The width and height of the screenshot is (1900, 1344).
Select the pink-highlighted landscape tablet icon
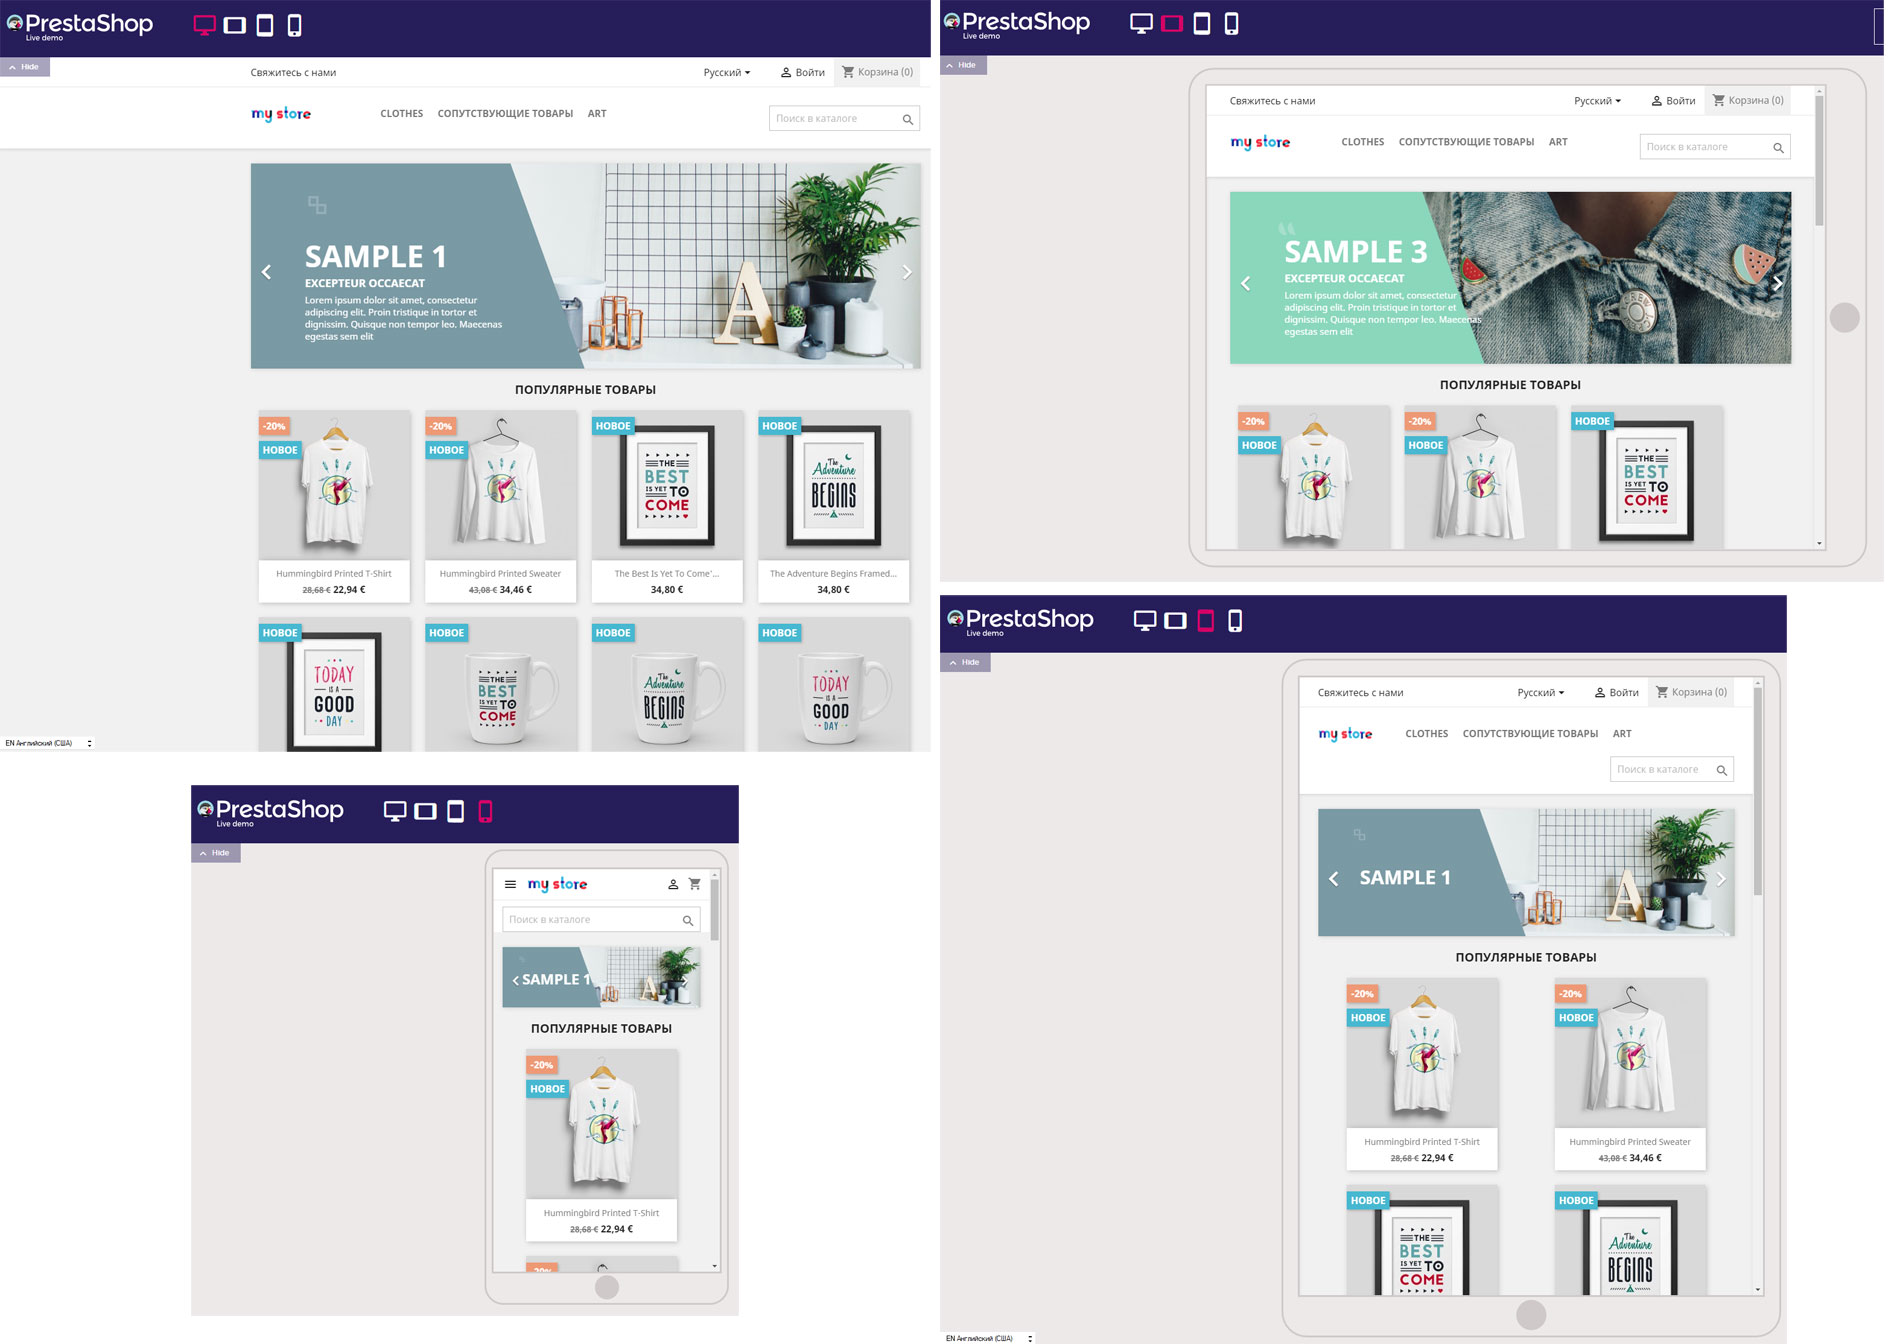point(1172,24)
